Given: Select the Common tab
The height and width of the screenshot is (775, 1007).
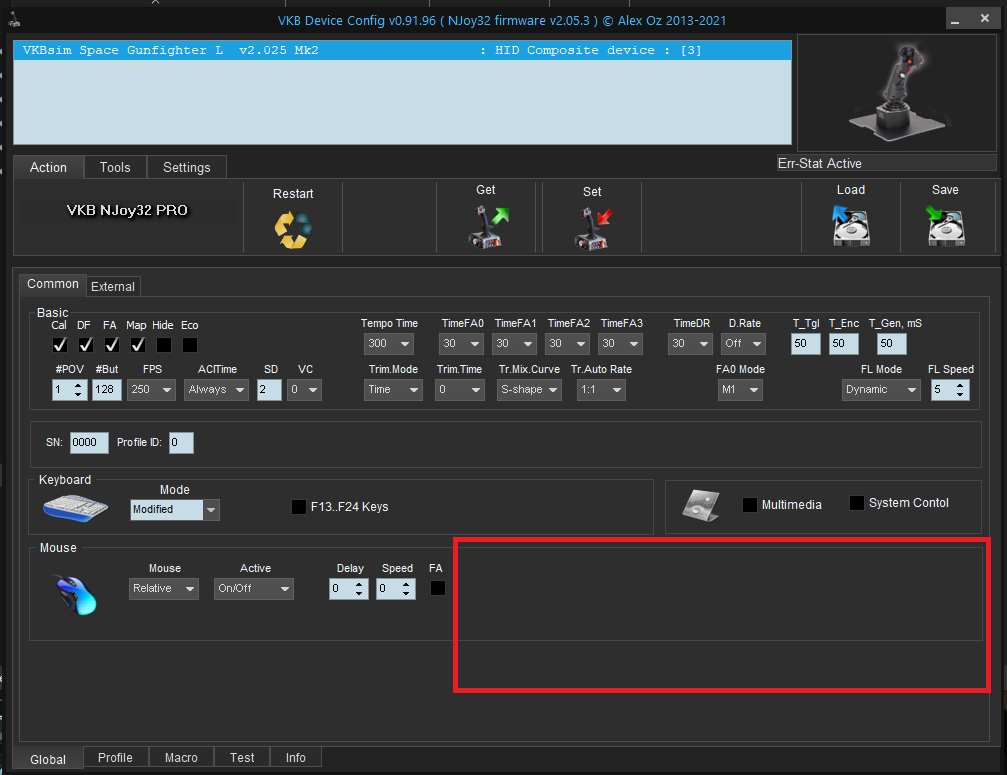Looking at the screenshot, I should click(53, 284).
